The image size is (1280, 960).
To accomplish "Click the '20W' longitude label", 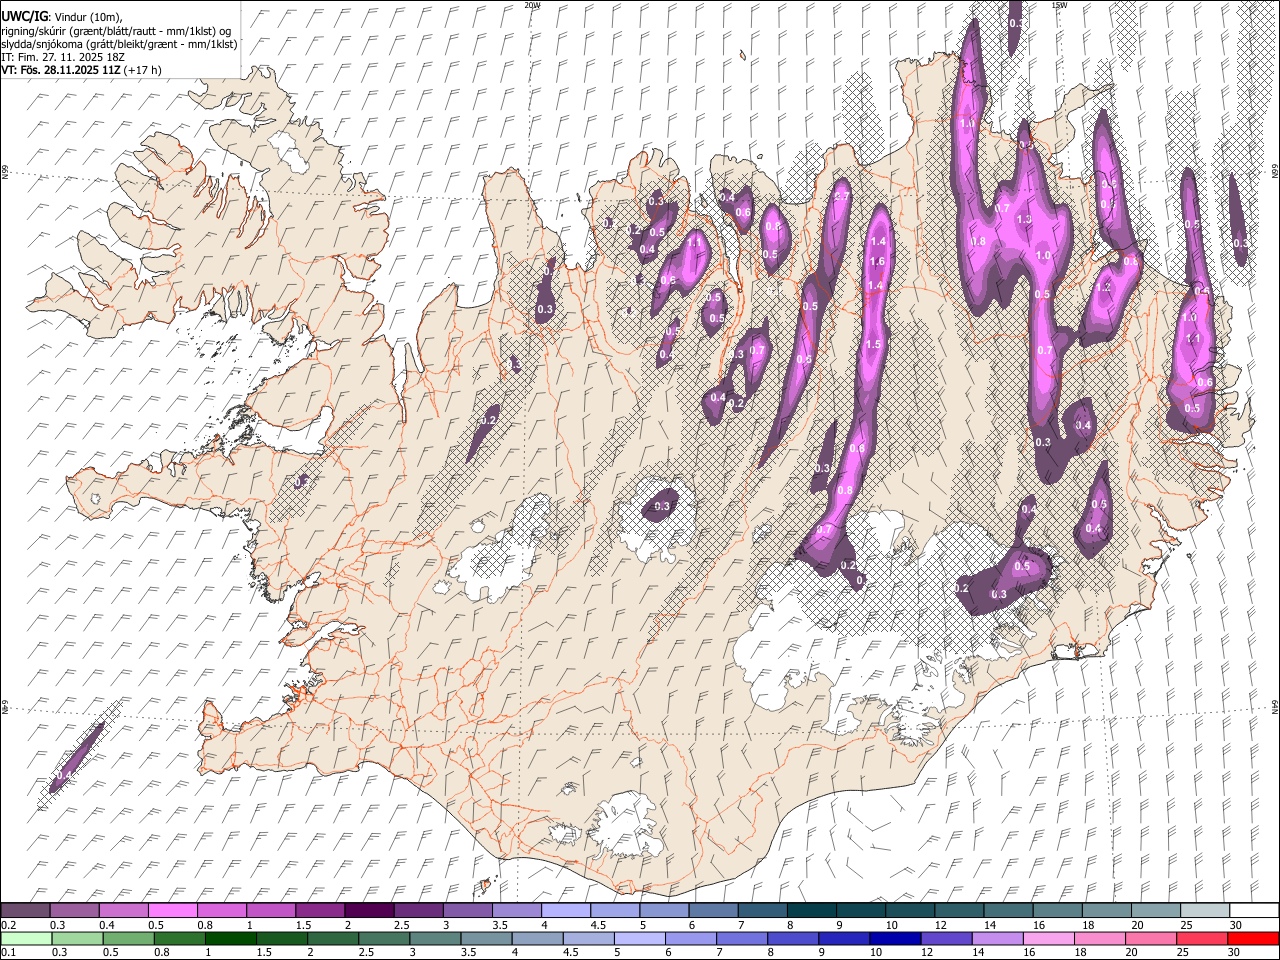I will point(532,5).
